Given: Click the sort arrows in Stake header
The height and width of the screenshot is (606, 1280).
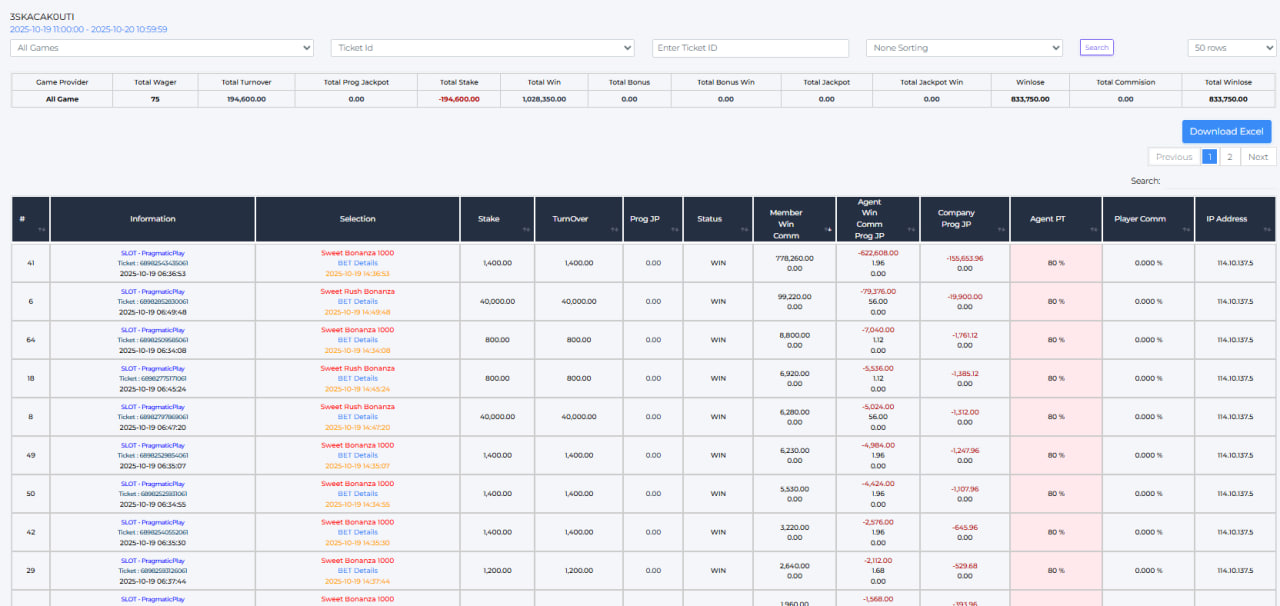Looking at the screenshot, I should click(526, 230).
